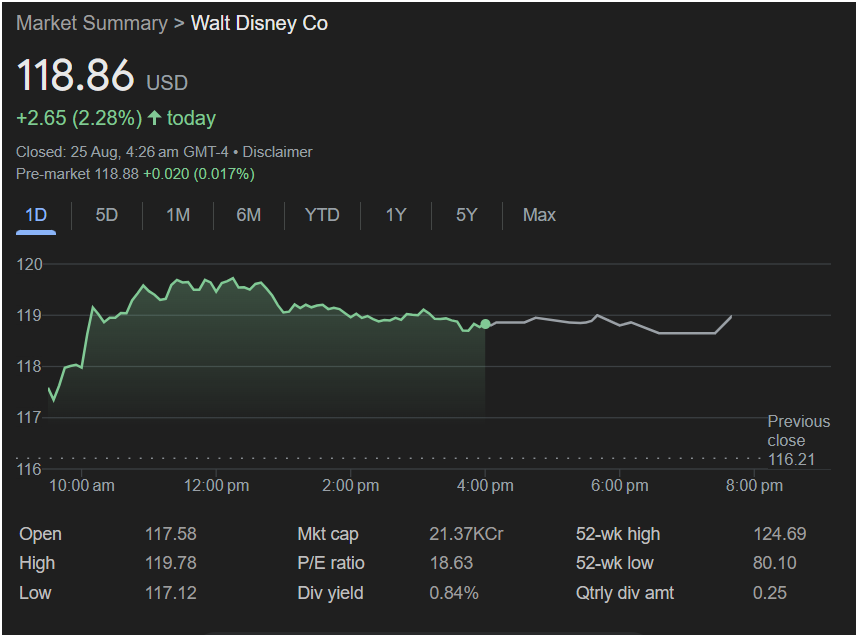Image resolution: width=858 pixels, height=637 pixels.
Task: Click the green up arrow next to today
Action: click(x=154, y=118)
